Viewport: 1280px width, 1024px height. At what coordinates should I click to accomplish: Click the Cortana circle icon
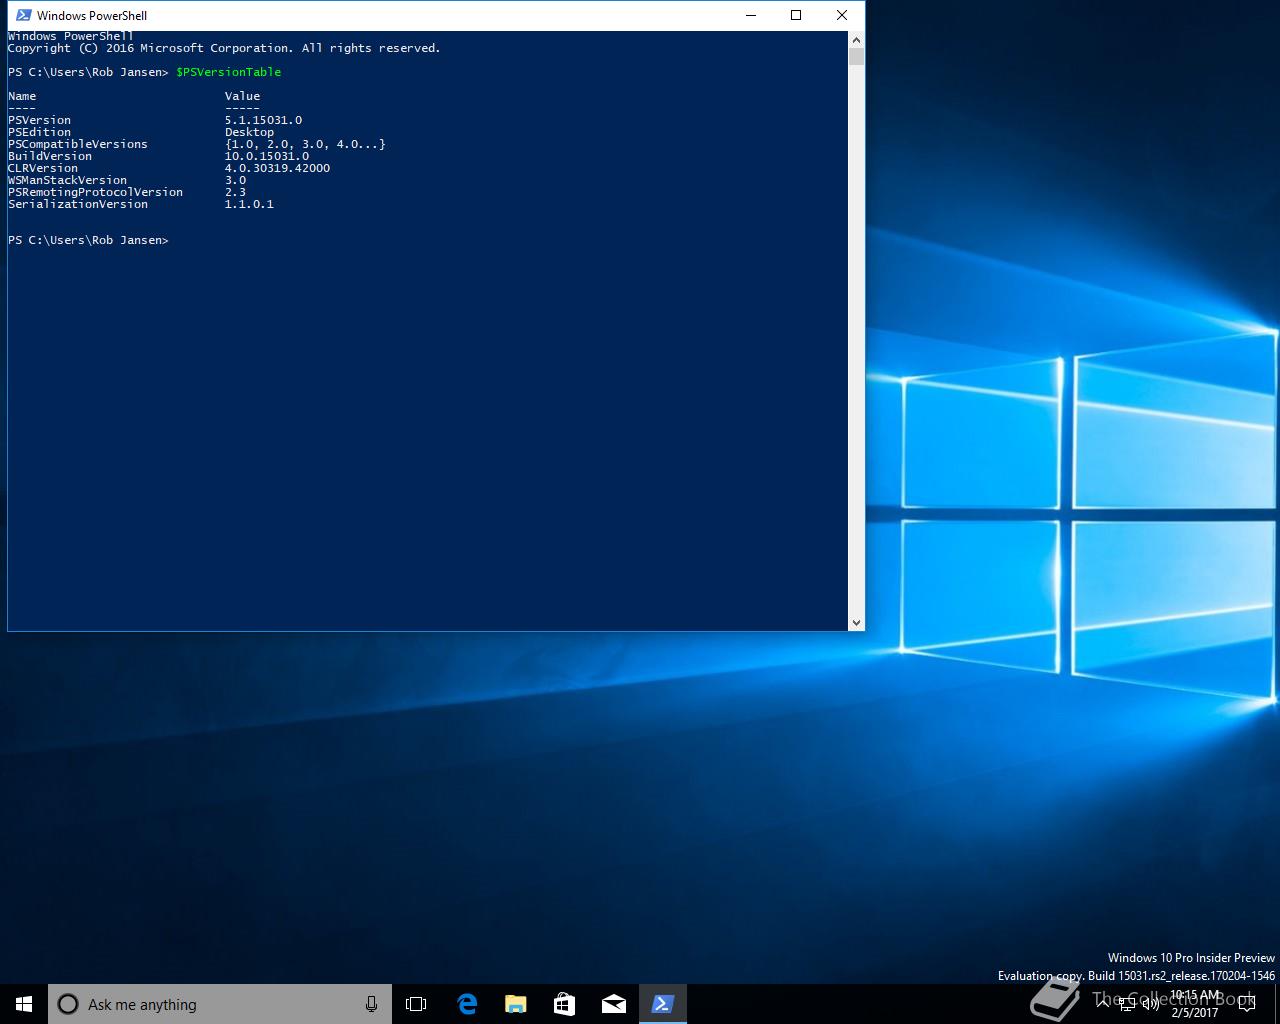68,1004
